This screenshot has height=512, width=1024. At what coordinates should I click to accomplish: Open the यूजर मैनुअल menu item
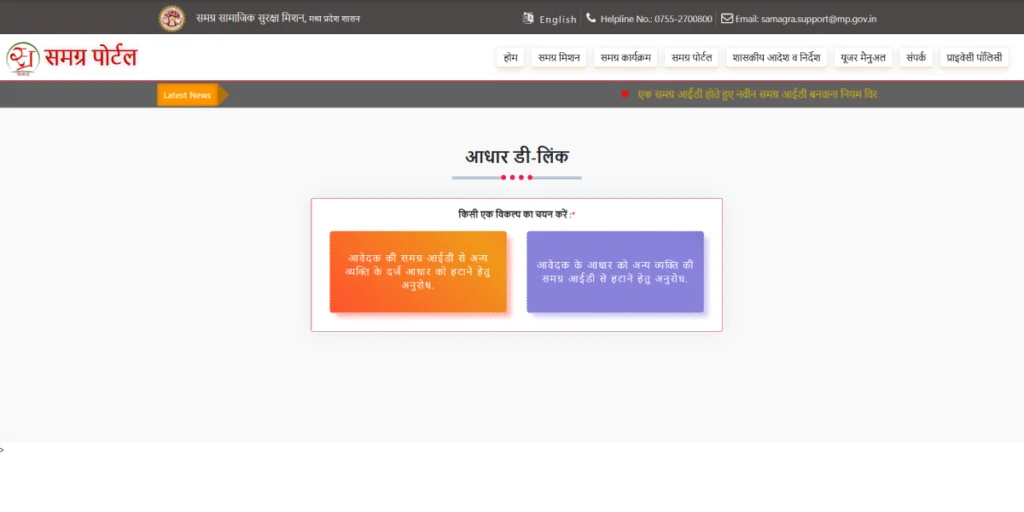click(863, 58)
